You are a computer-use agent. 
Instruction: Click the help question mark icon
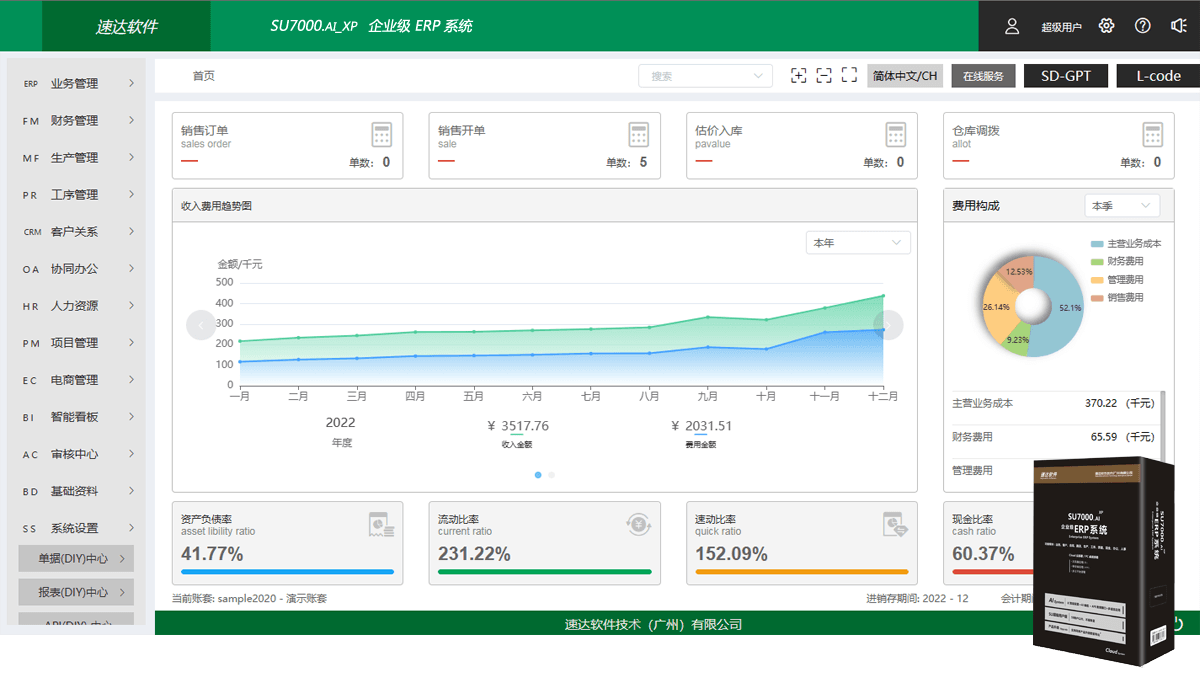tap(1142, 25)
